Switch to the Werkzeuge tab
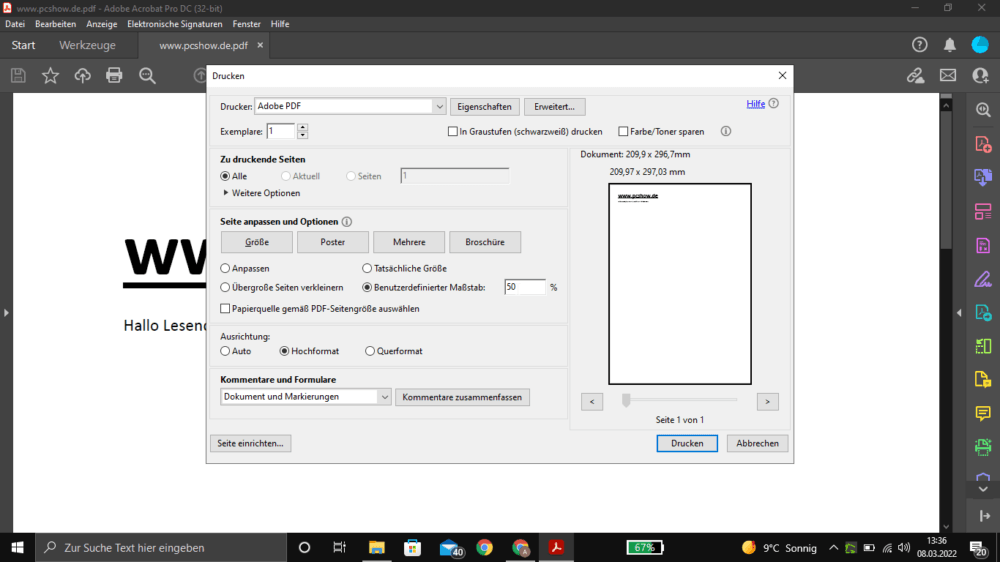This screenshot has height=562, width=1000. tap(87, 45)
